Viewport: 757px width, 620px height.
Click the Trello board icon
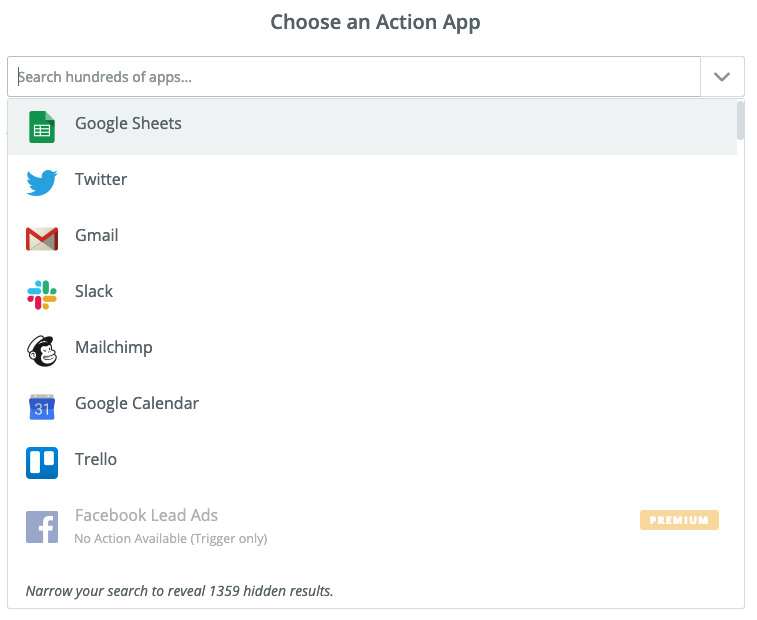click(x=42, y=462)
